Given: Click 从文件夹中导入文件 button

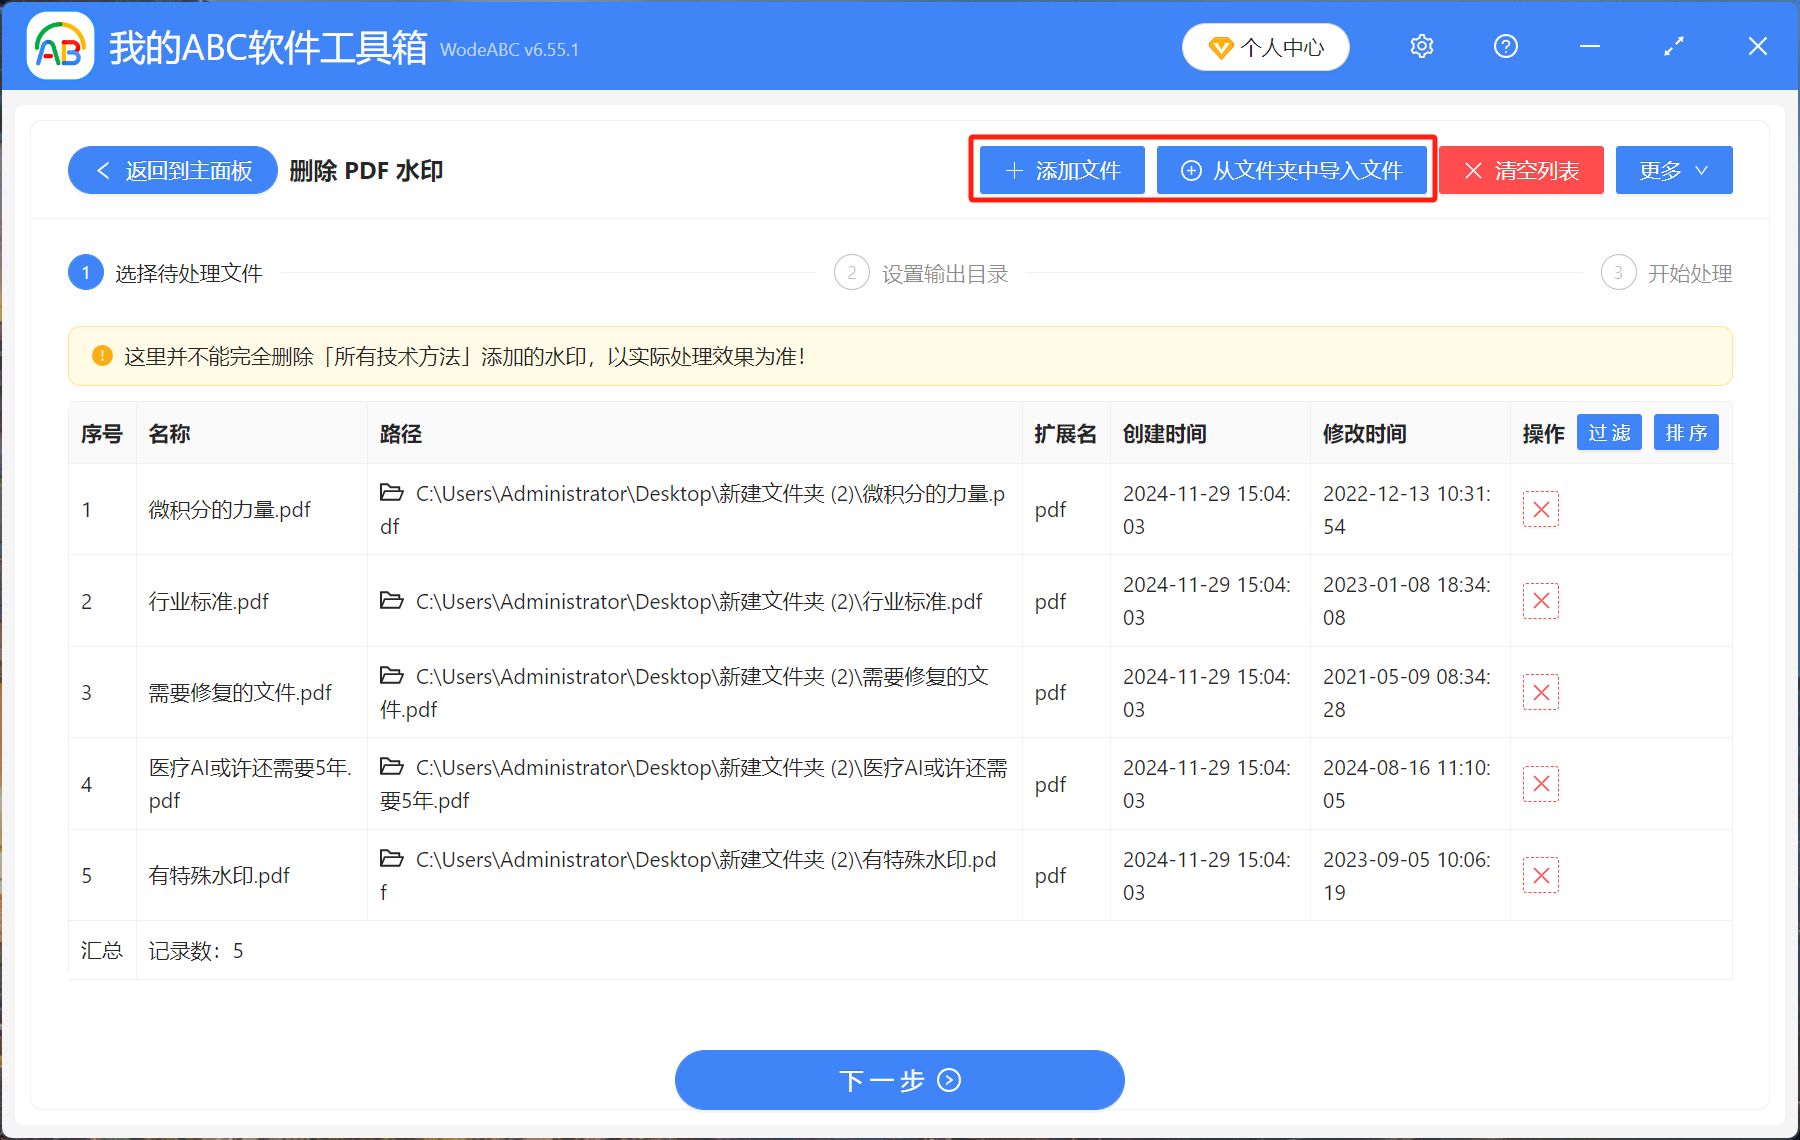Looking at the screenshot, I should pos(1292,171).
